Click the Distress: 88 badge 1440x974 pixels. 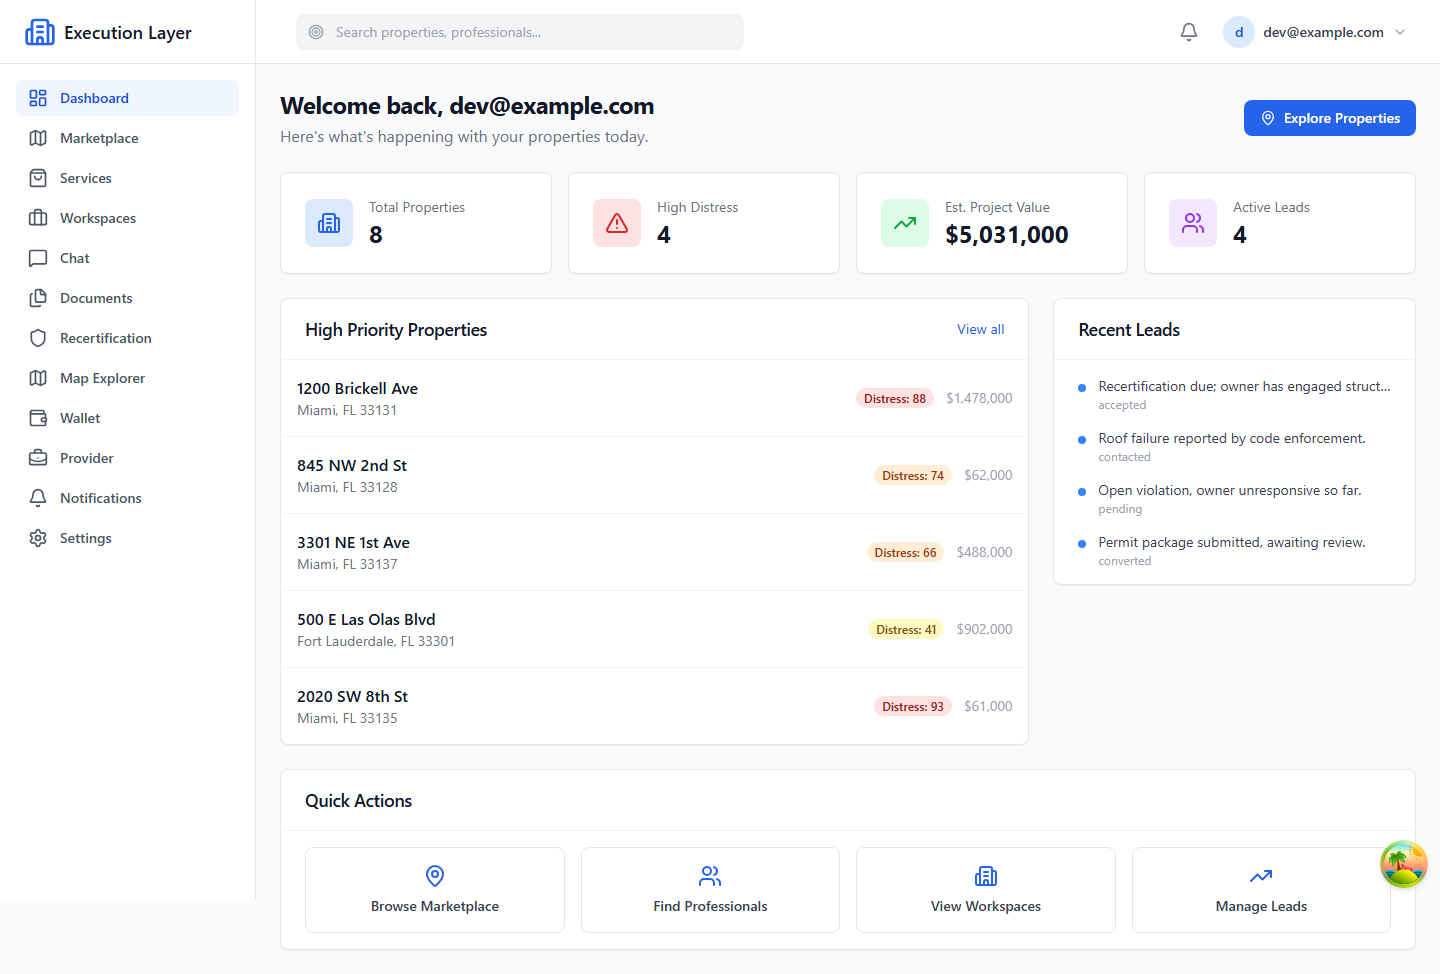pyautogui.click(x=895, y=398)
